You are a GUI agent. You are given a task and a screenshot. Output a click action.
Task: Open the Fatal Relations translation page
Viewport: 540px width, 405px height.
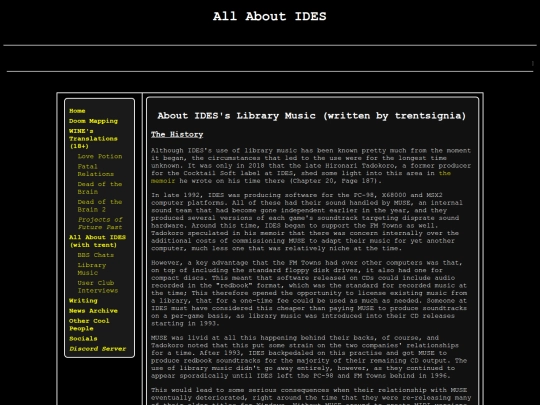click(x=95, y=170)
